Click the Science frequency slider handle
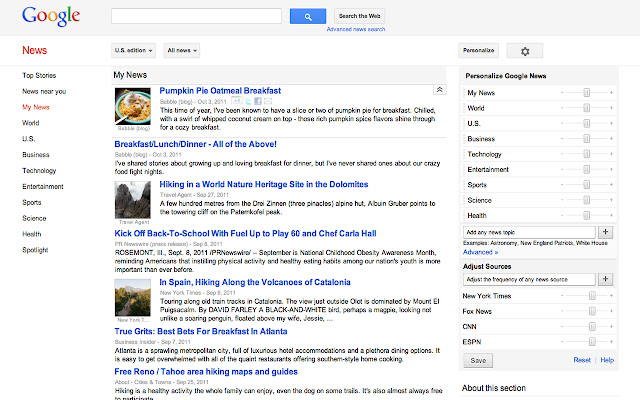The image size is (640, 400). tap(587, 200)
